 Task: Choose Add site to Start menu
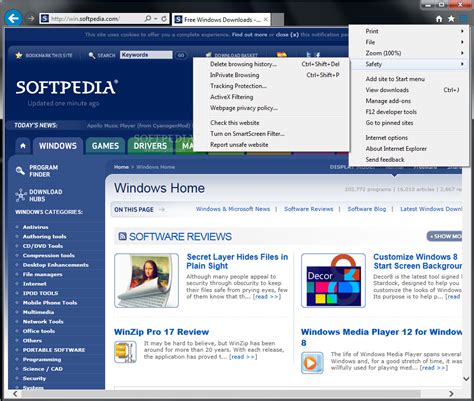[x=409, y=79]
